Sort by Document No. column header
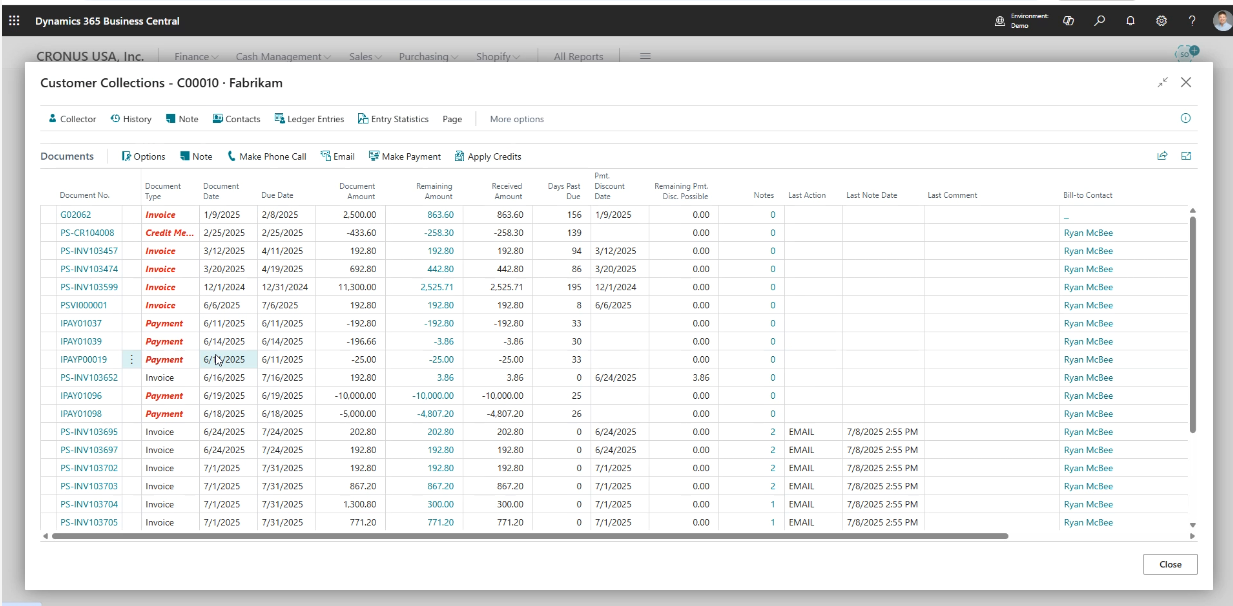The width and height of the screenshot is (1233, 606). (x=85, y=195)
